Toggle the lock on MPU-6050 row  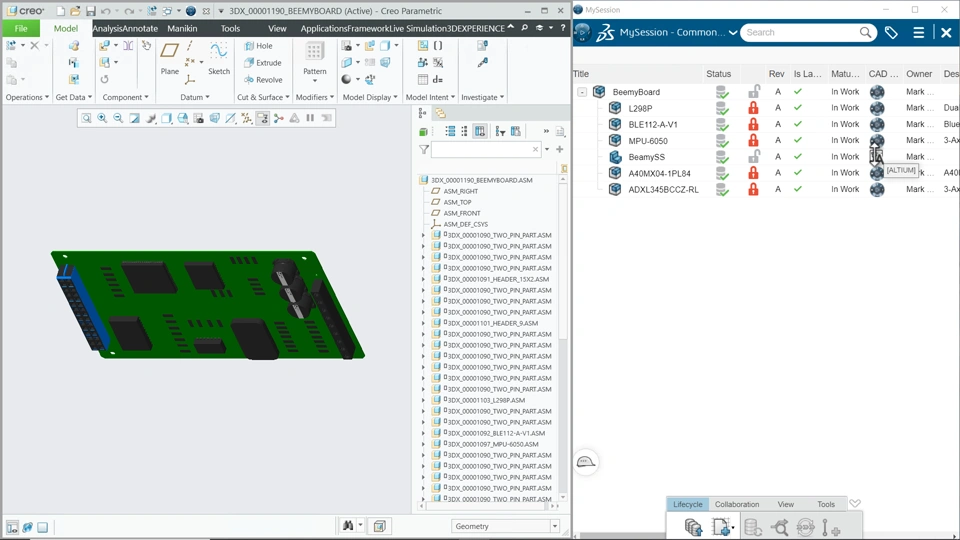[753, 140]
